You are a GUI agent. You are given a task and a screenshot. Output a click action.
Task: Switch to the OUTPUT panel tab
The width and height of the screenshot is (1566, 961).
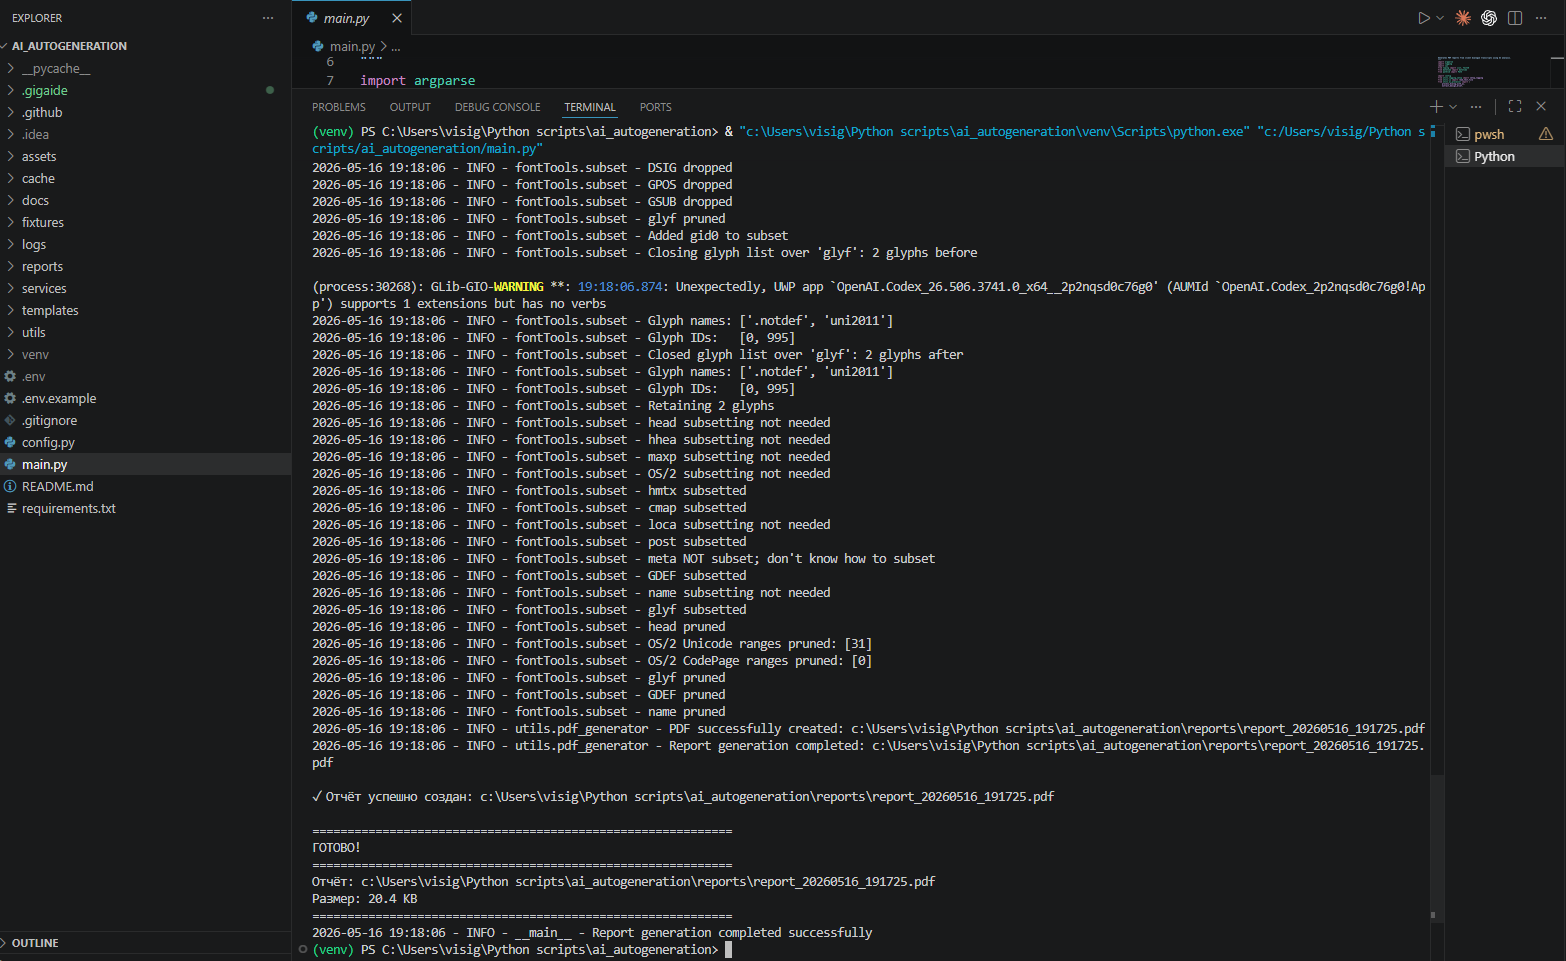click(x=410, y=107)
